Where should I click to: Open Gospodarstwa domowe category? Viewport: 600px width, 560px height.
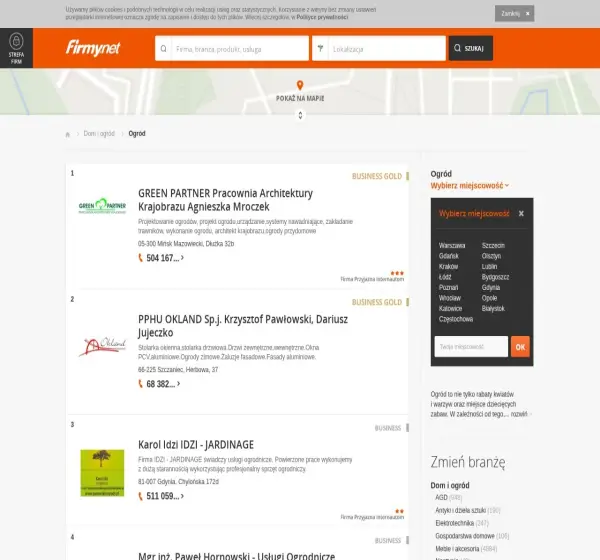coord(465,536)
